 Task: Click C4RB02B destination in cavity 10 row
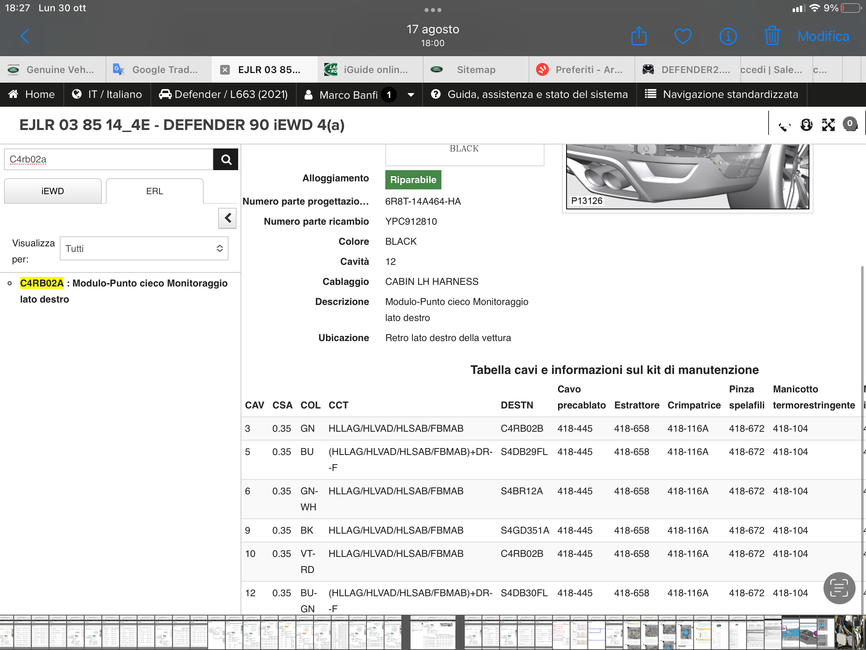(522, 554)
